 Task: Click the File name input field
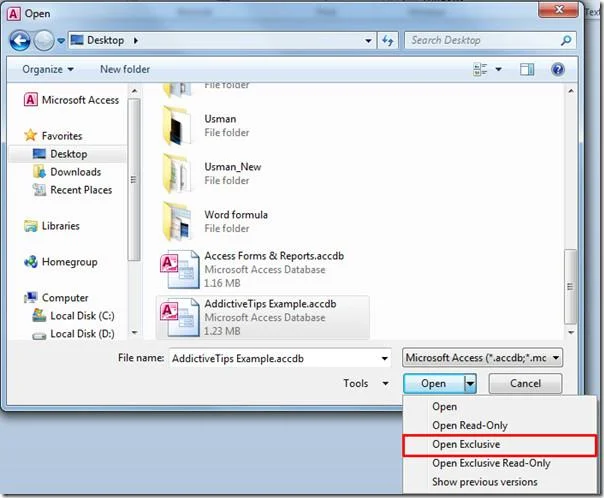pos(274,359)
